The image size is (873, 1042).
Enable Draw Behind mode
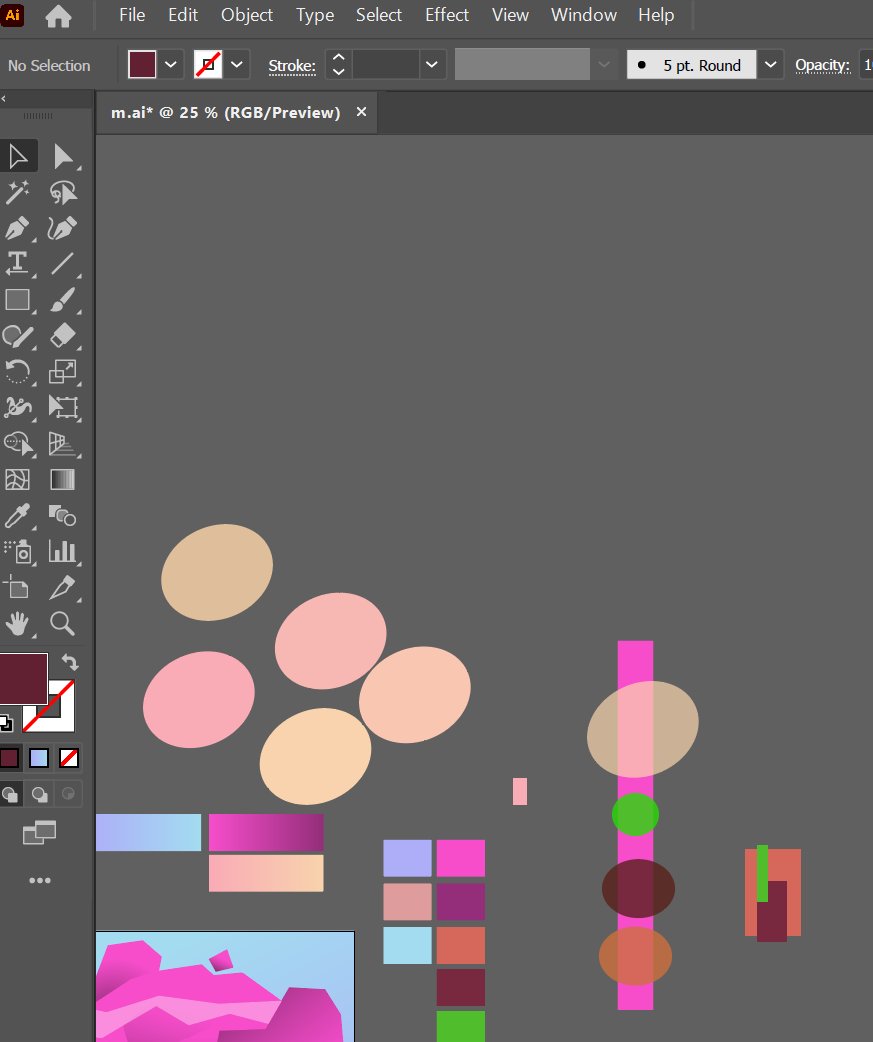coord(39,794)
